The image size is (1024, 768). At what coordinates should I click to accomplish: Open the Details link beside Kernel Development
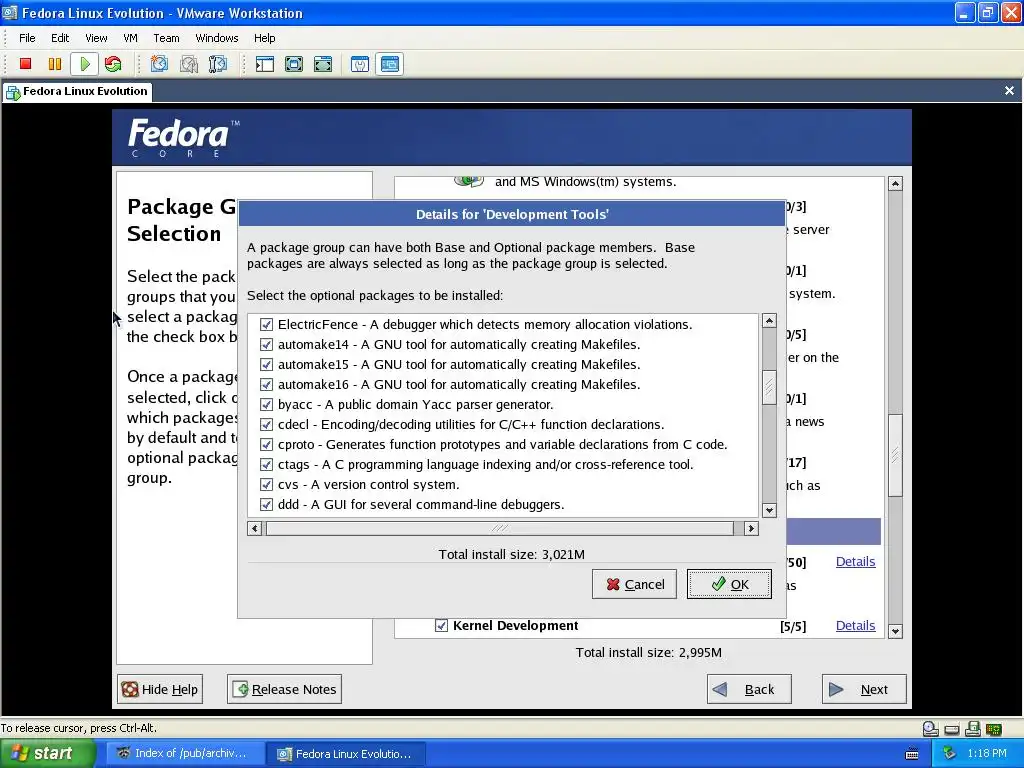coord(856,626)
